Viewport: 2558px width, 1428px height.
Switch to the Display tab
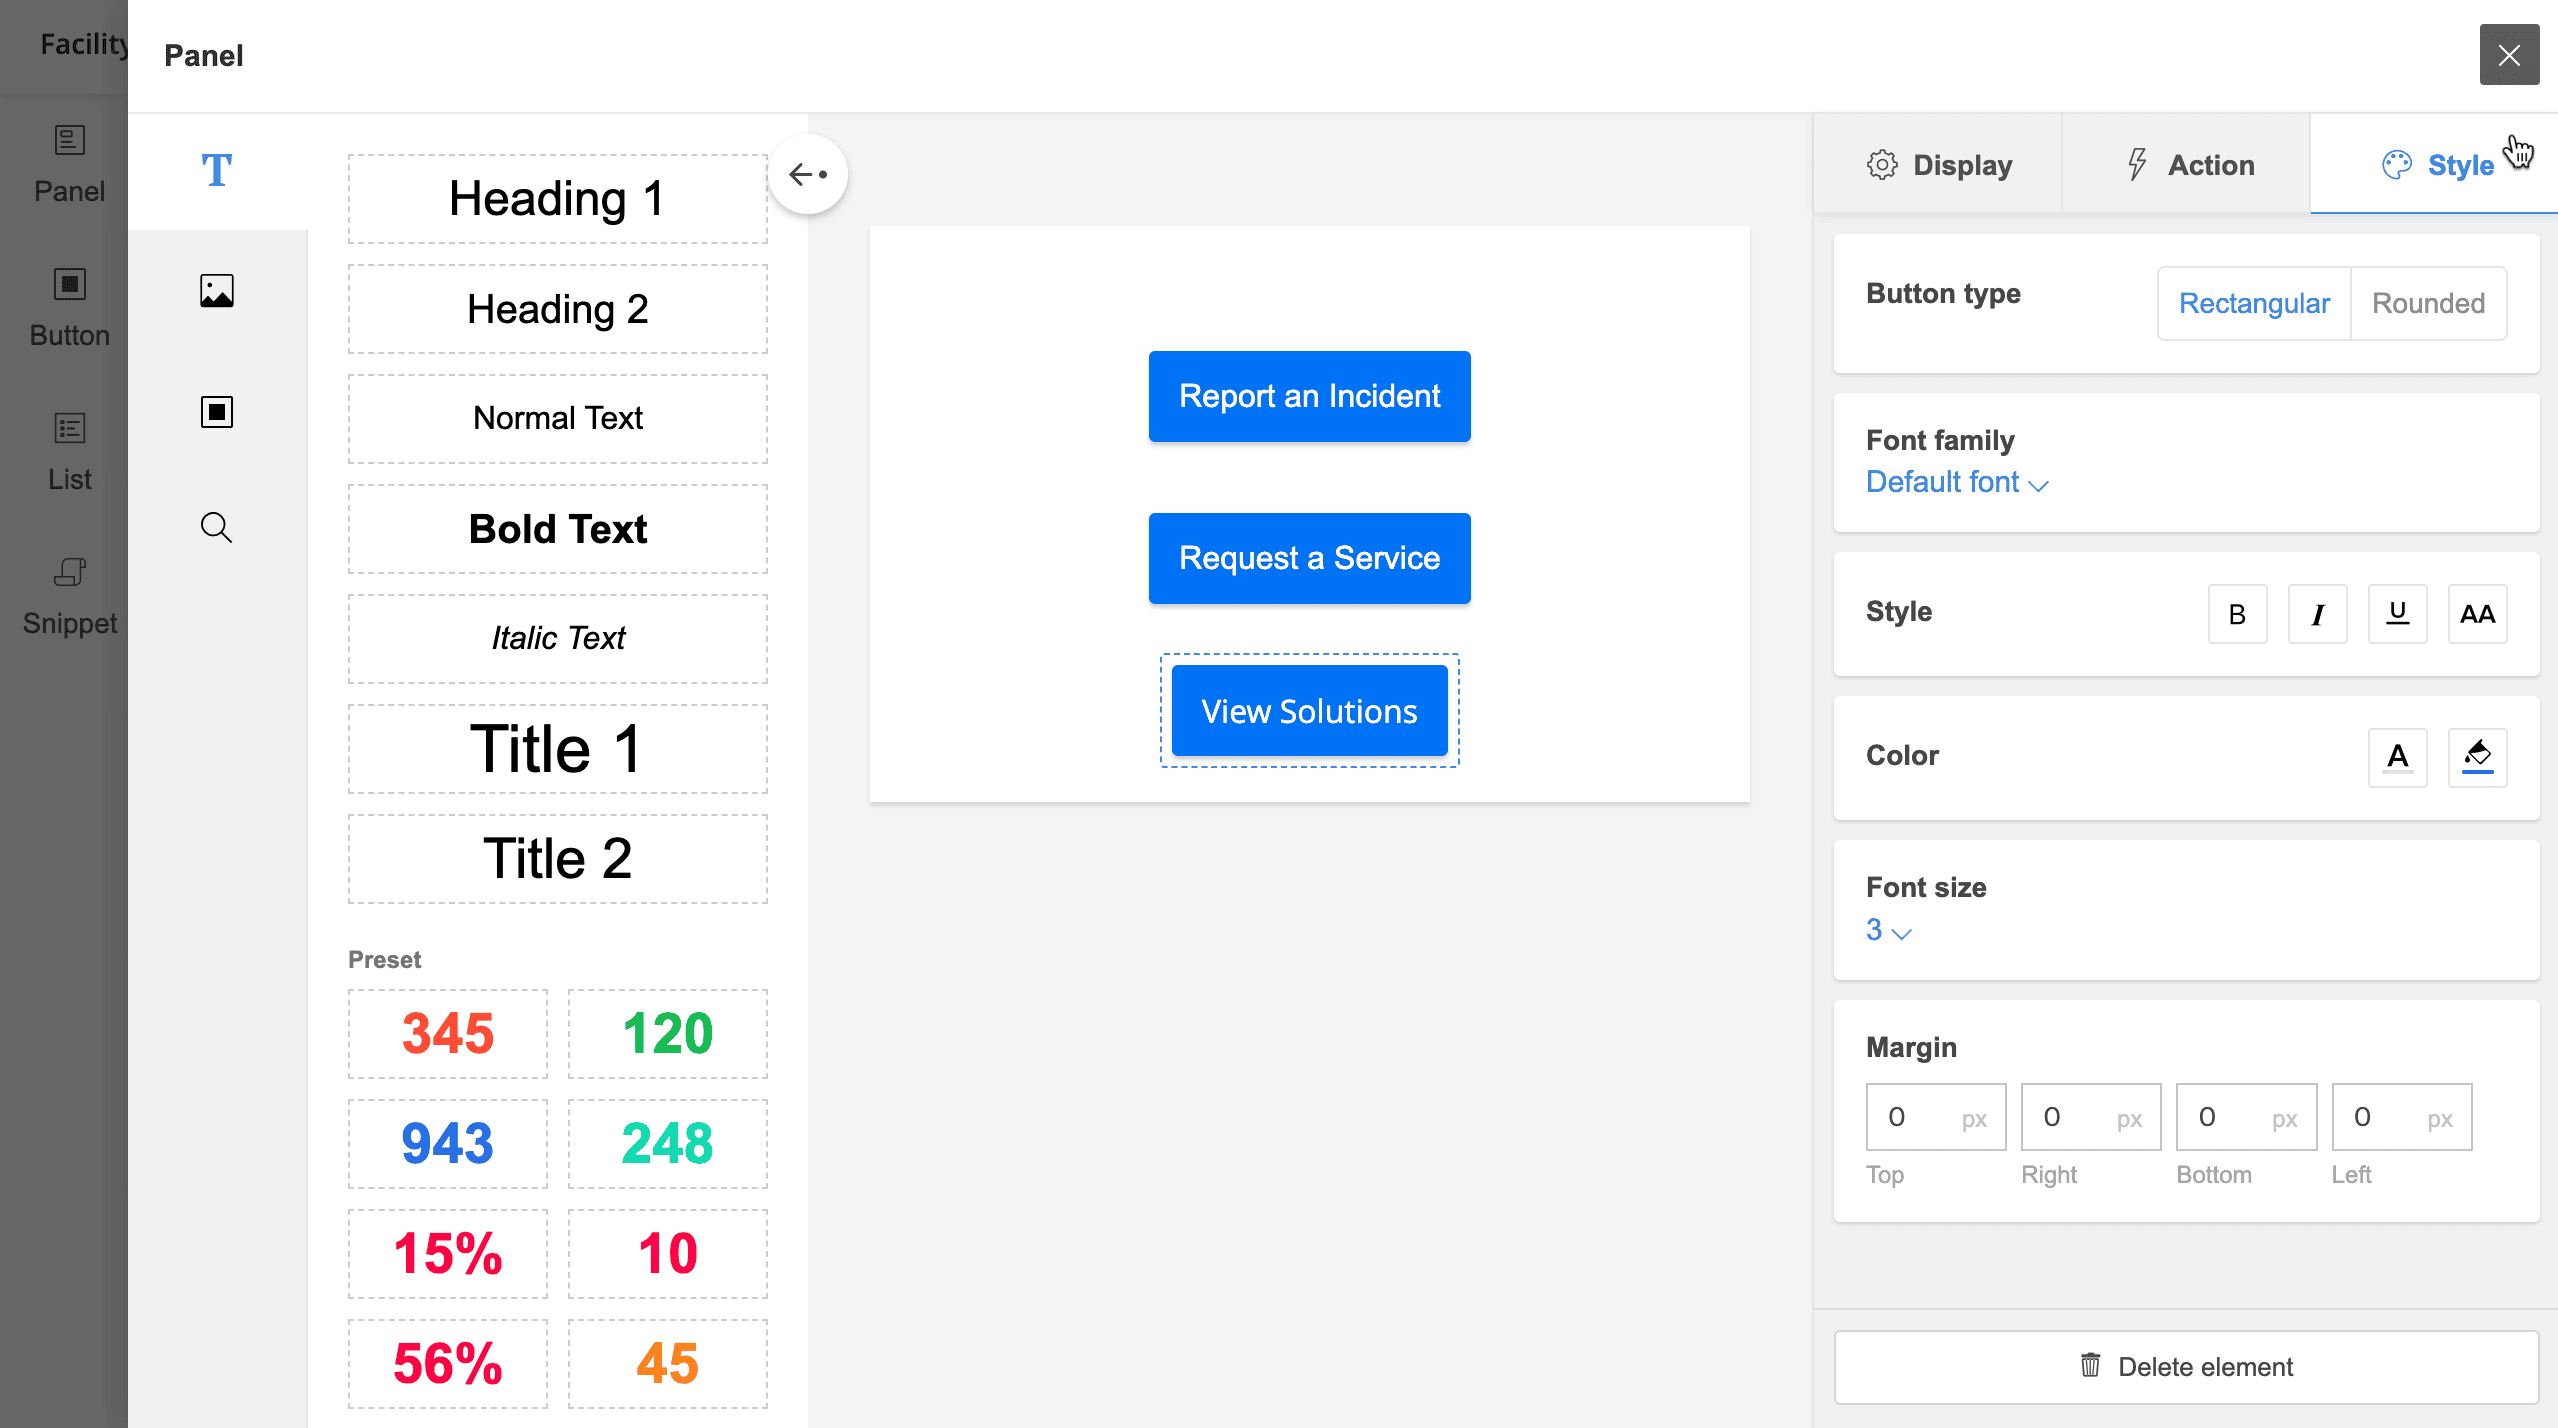1939,165
